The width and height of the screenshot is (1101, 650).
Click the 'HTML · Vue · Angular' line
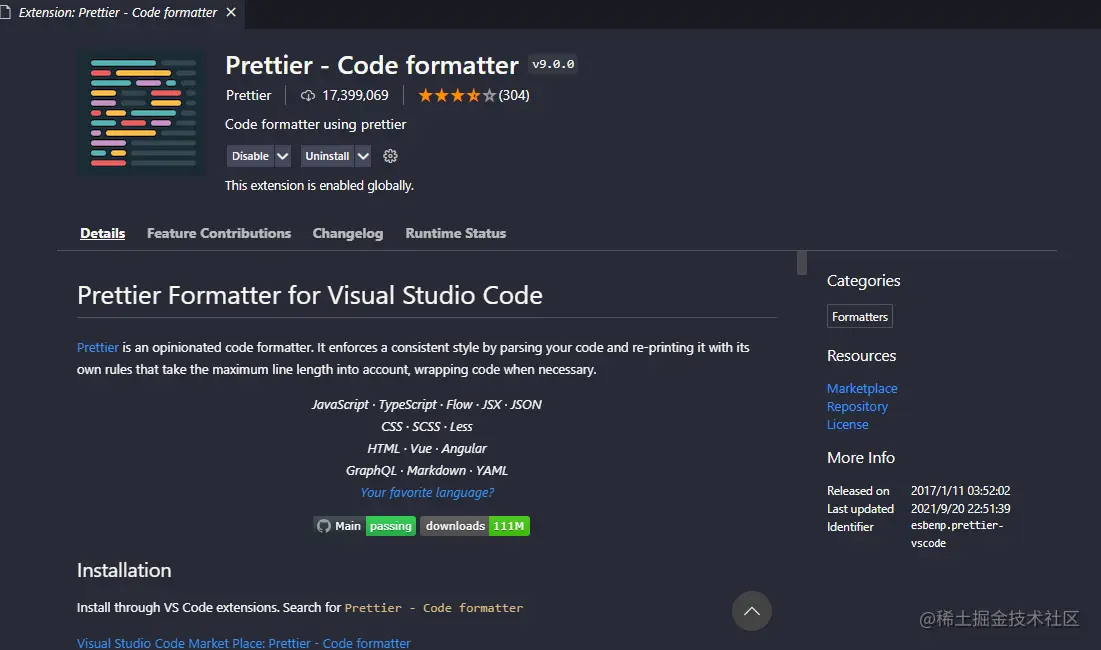coord(427,449)
